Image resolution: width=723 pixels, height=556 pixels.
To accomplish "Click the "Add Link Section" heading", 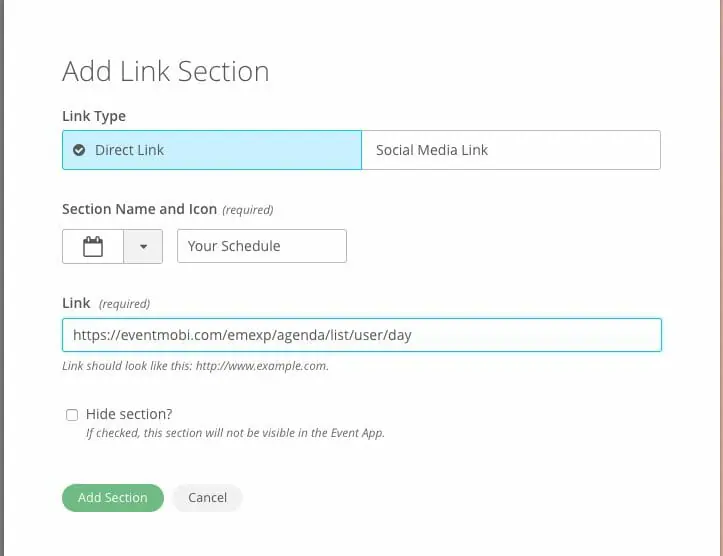I will coord(165,72).
